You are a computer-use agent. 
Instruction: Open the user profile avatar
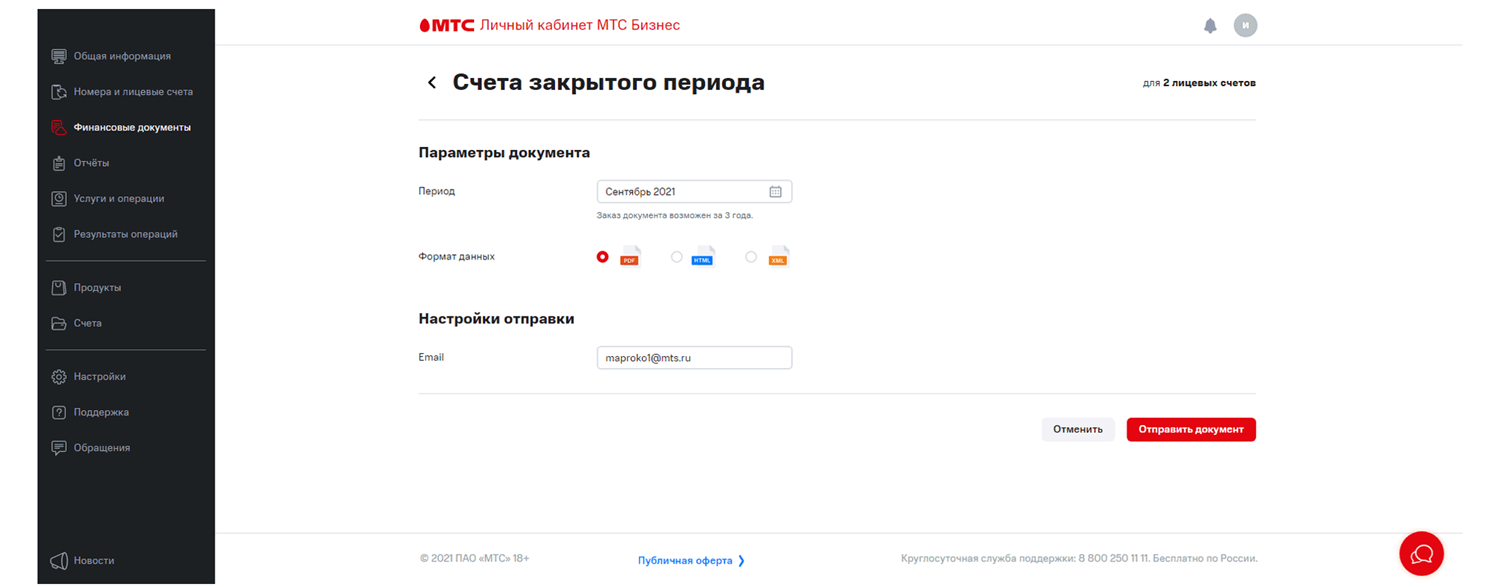[1245, 26]
